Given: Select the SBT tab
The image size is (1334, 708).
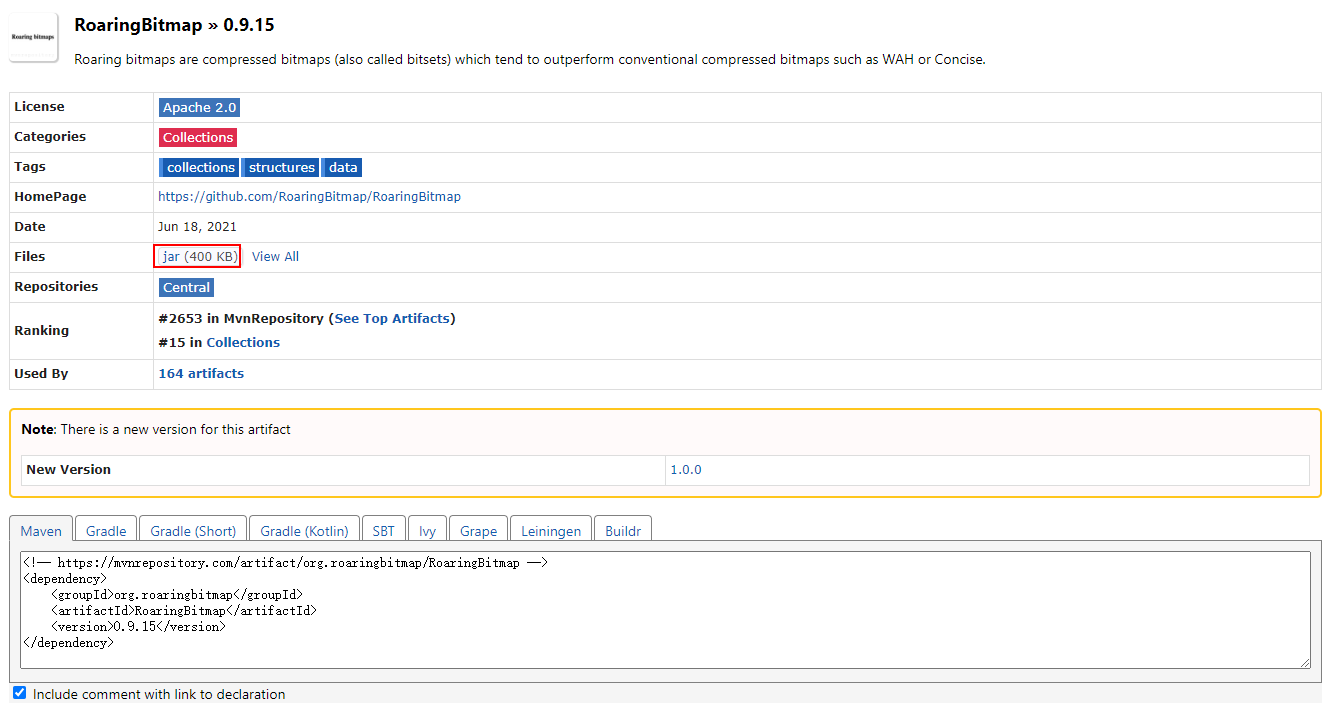Looking at the screenshot, I should click(384, 531).
